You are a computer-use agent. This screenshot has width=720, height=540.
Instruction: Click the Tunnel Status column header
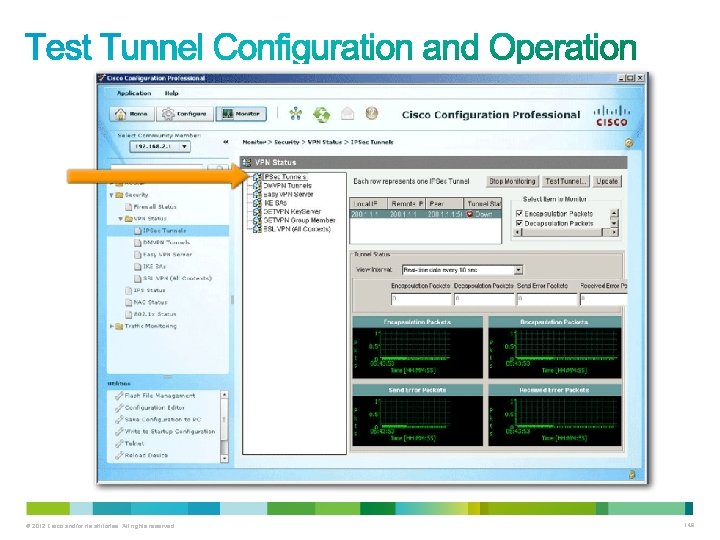pos(483,203)
